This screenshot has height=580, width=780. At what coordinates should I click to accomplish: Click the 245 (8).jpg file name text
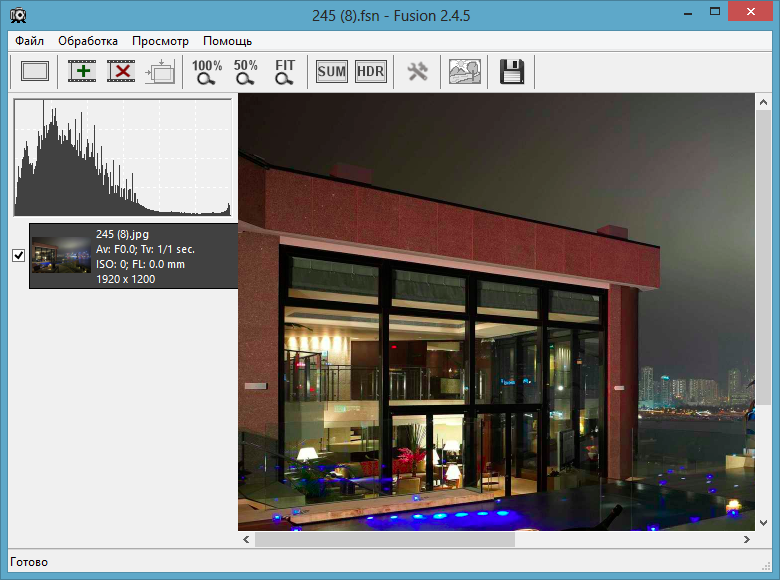click(122, 234)
